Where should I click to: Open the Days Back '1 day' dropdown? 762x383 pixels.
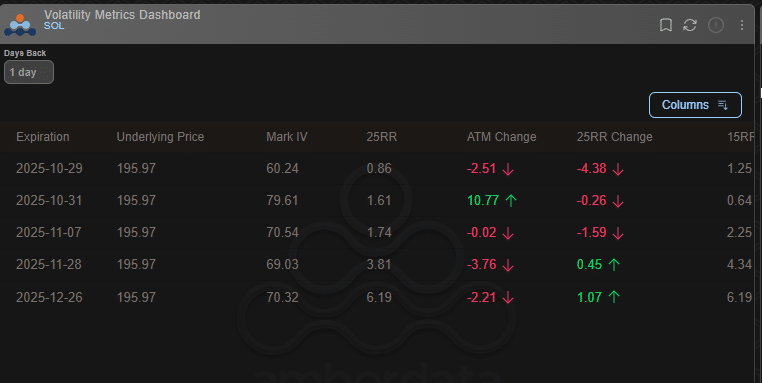29,72
